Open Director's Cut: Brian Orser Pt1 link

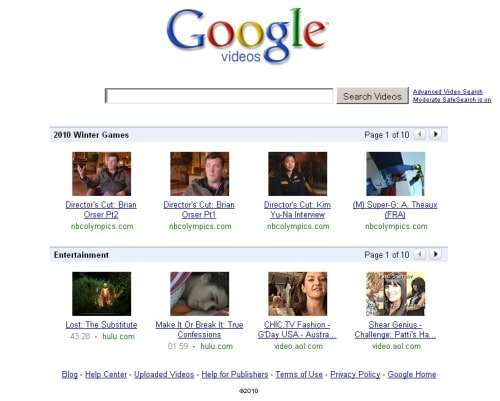[x=199, y=210]
